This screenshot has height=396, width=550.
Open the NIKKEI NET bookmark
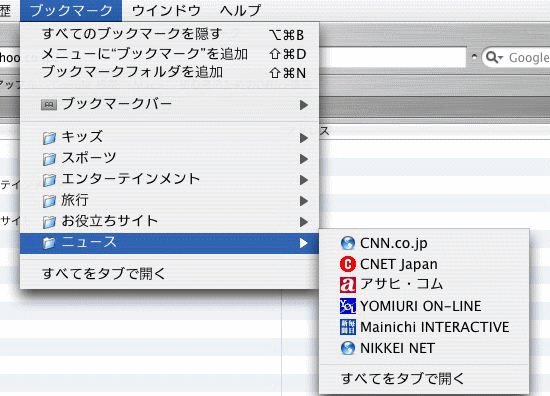424,348
